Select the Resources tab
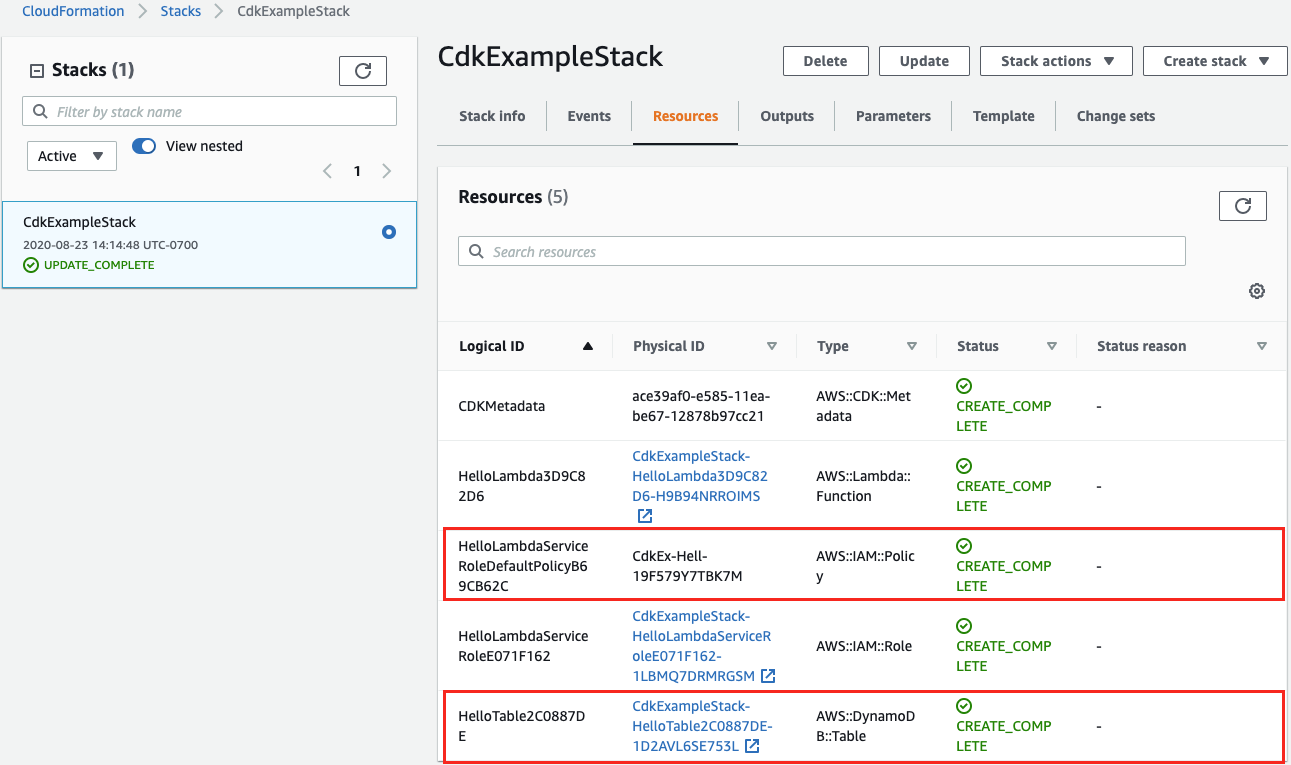1291x765 pixels. click(x=686, y=116)
